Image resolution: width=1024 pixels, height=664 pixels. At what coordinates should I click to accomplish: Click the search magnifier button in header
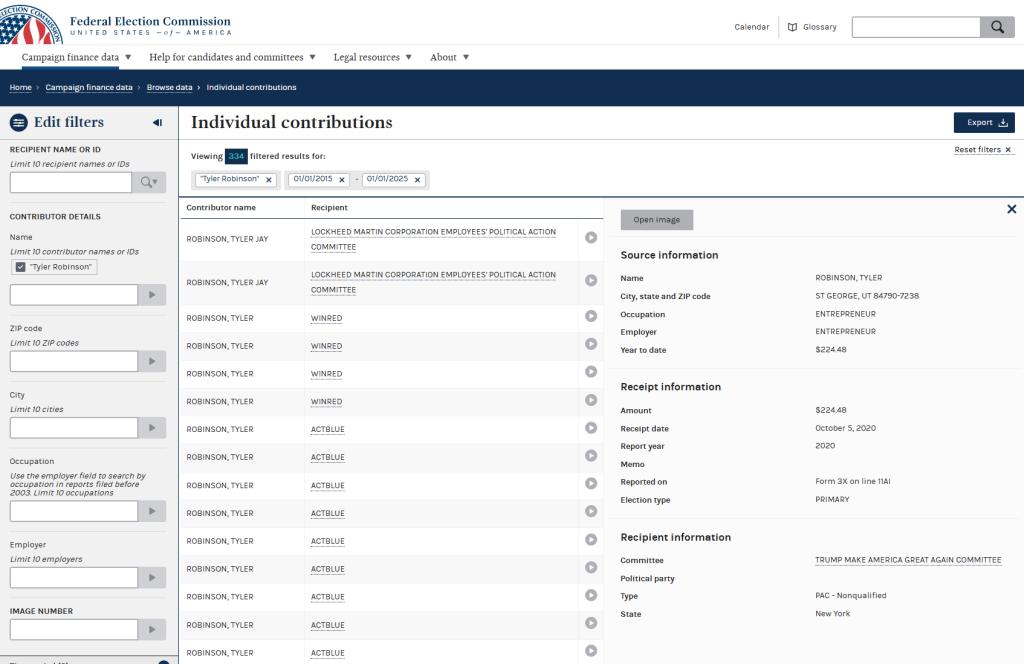997,27
